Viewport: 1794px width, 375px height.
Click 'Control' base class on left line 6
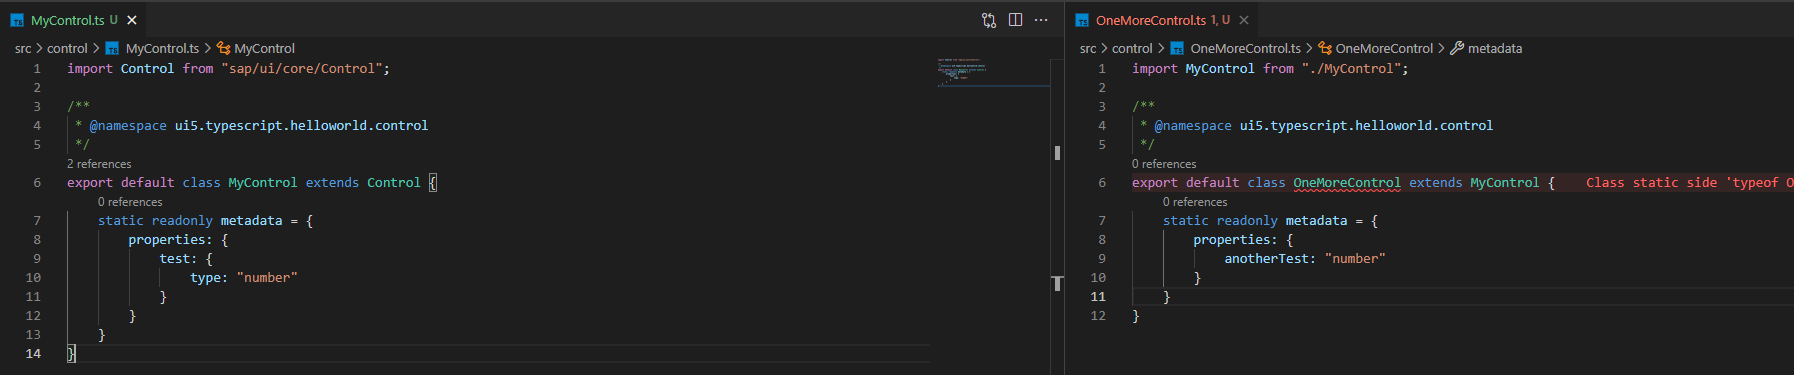(x=394, y=183)
